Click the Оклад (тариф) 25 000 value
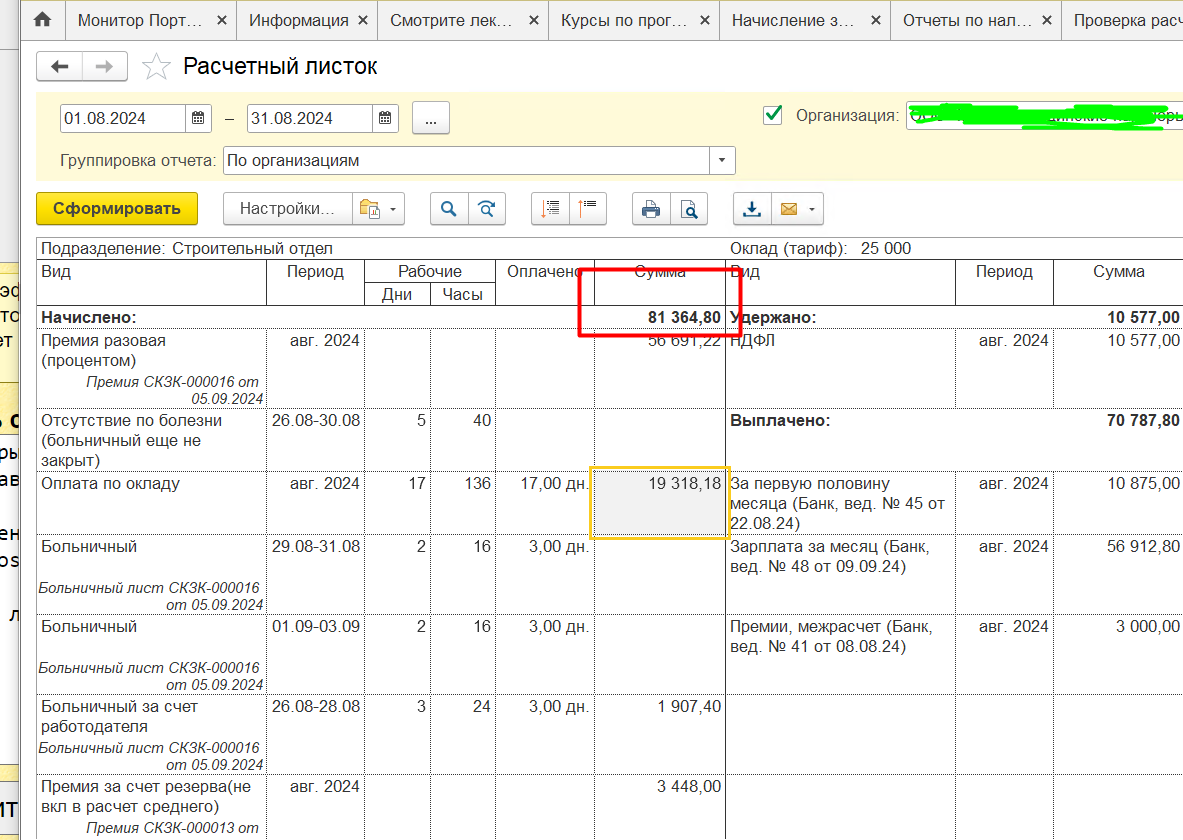The width and height of the screenshot is (1183, 840). coord(886,248)
